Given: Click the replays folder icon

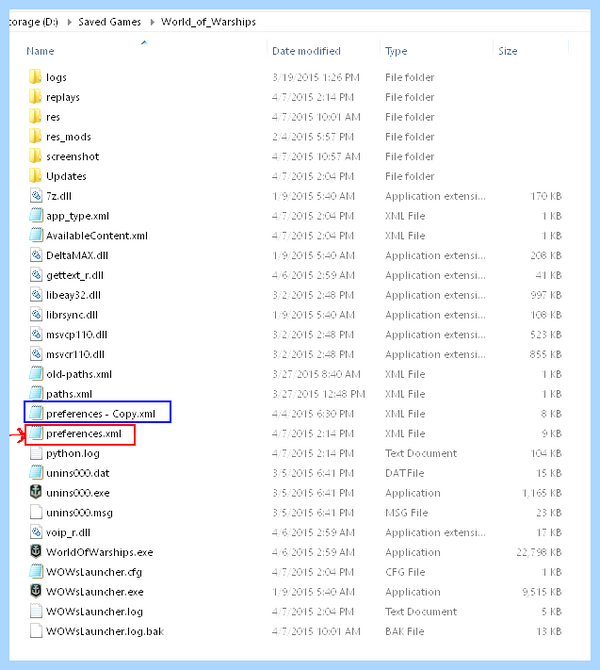Looking at the screenshot, I should click(36, 97).
